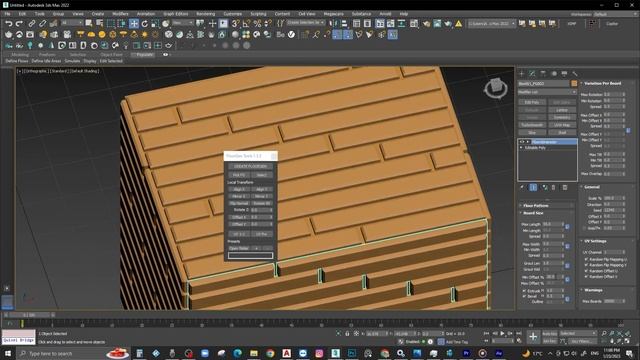Screen dimensions: 640x360
Task: Toggle the 3D Snaps icon
Action: tap(236, 24)
